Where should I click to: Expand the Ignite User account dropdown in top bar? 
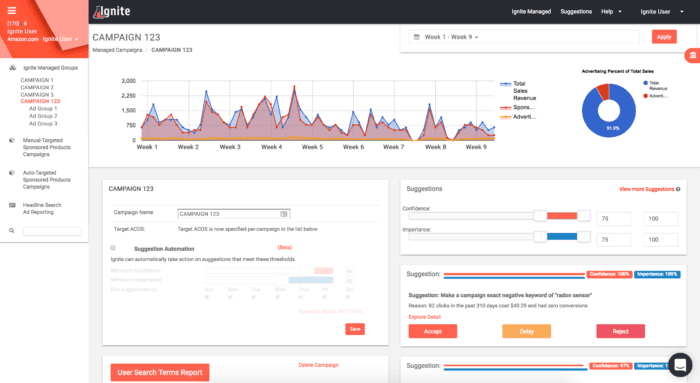662,12
